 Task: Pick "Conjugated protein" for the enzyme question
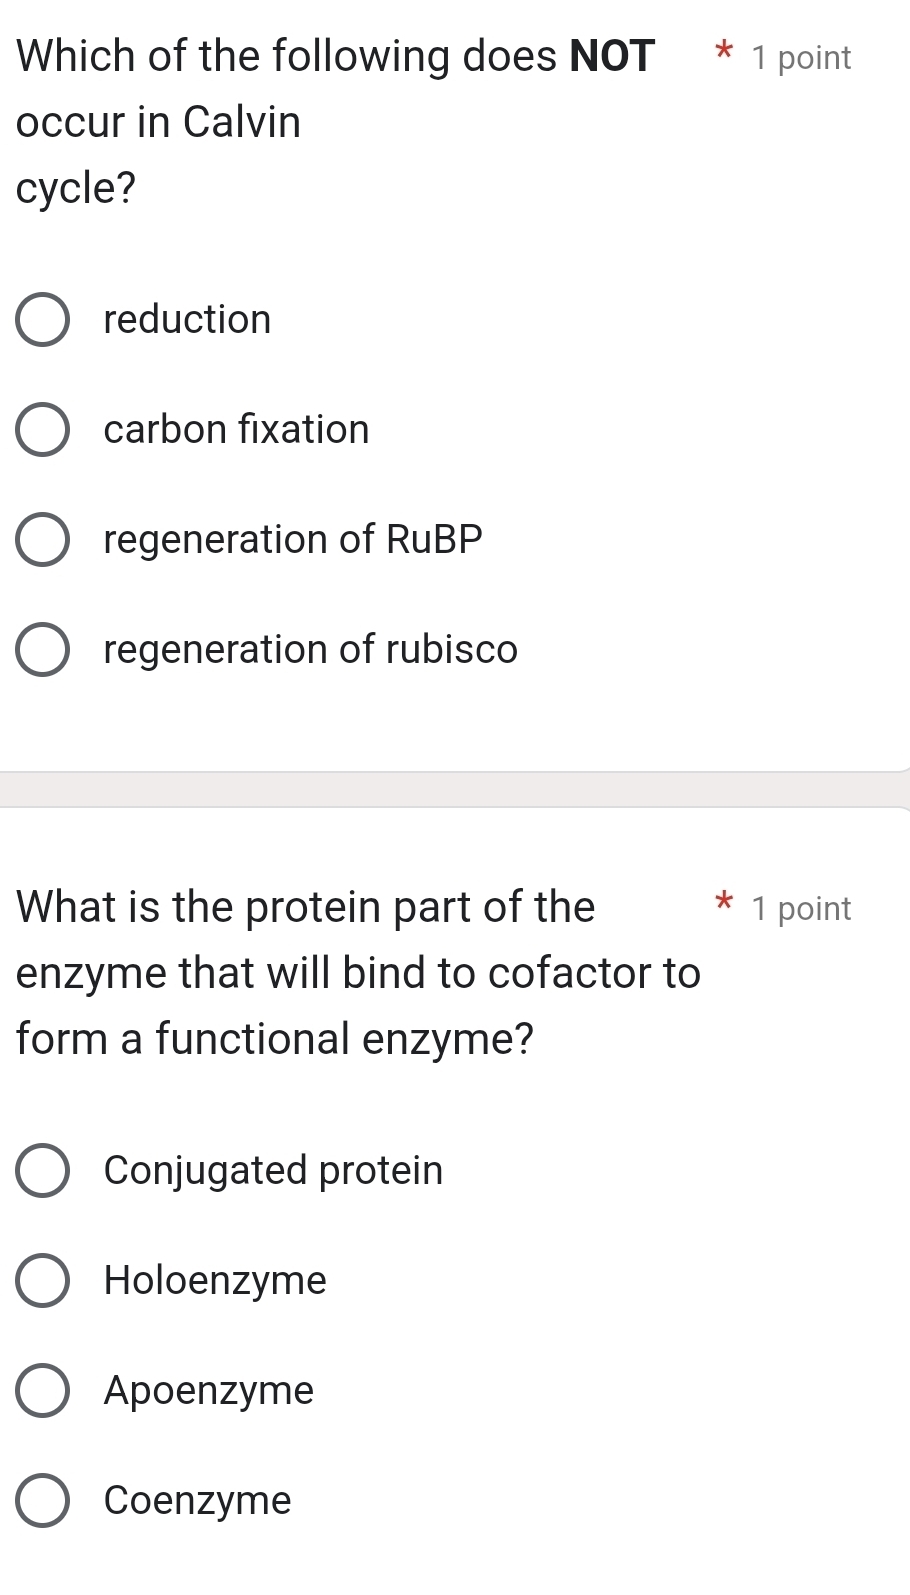(42, 1170)
